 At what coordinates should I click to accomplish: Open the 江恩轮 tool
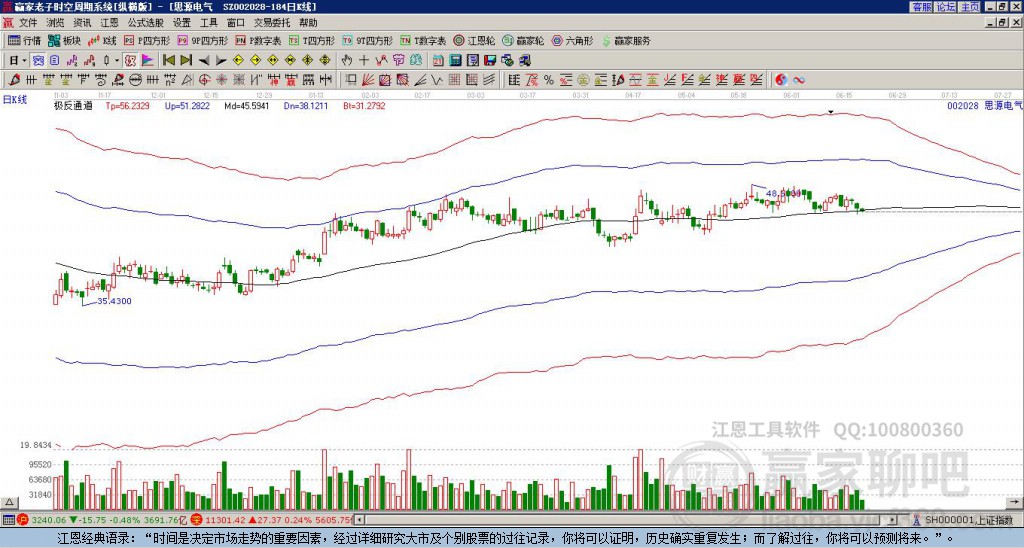(474, 40)
